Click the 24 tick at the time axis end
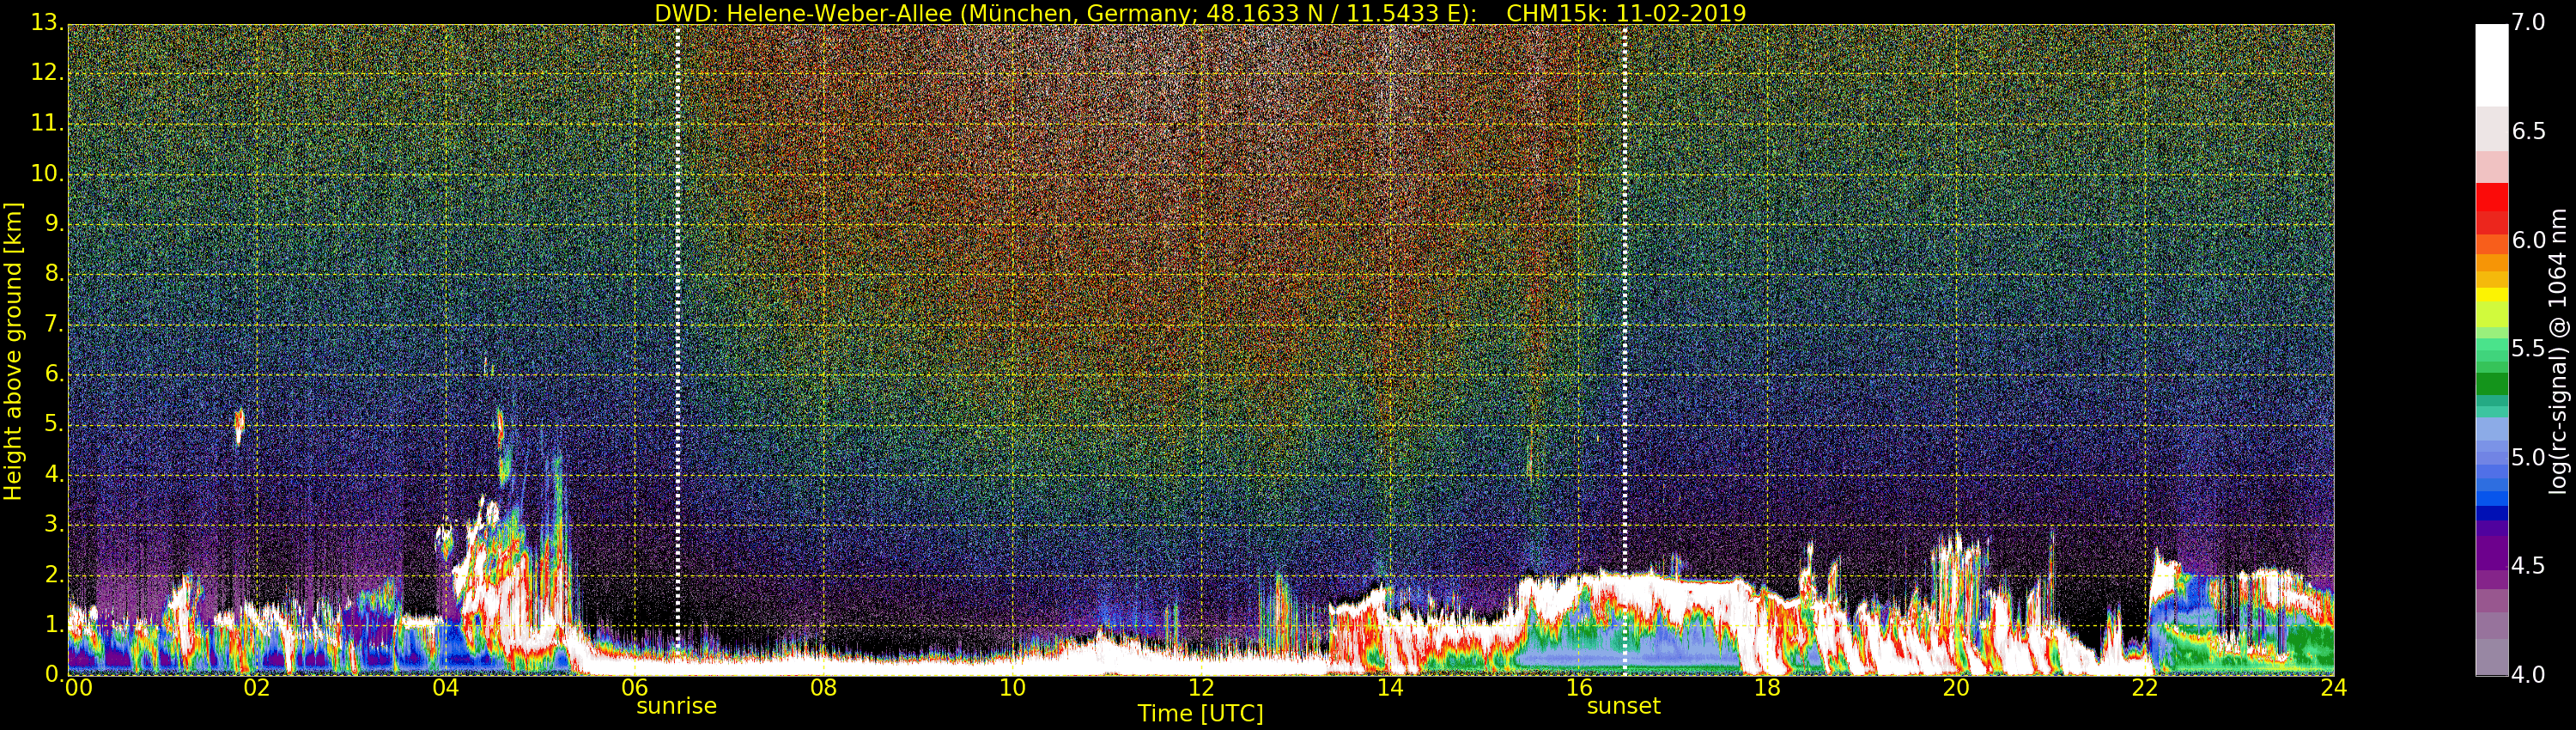This screenshot has height=730, width=2576. coord(2333,688)
